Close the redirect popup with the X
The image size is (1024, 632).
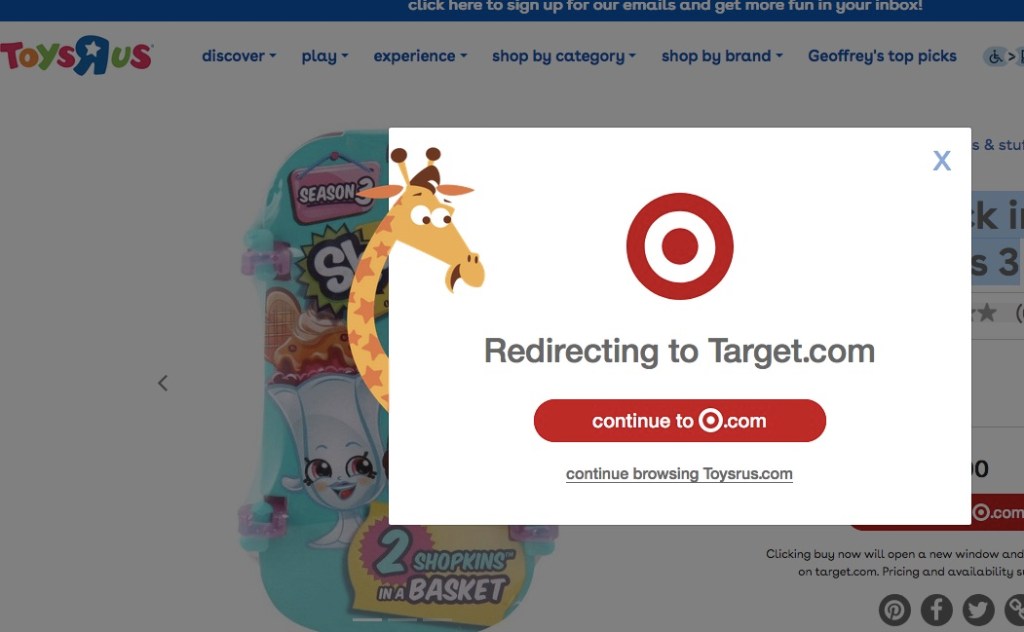point(941,161)
